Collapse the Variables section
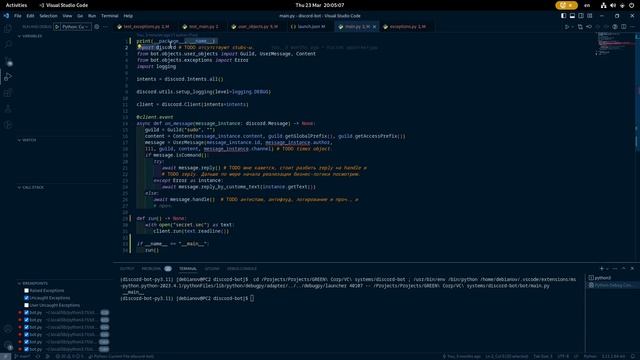Screen dimensions: 640x360 tap(29, 36)
